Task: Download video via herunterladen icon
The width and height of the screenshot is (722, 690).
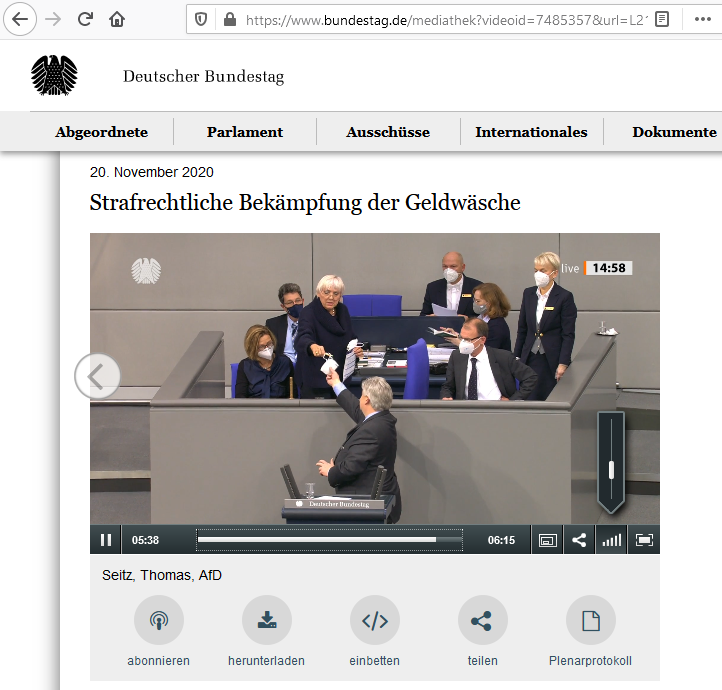Action: 267,620
